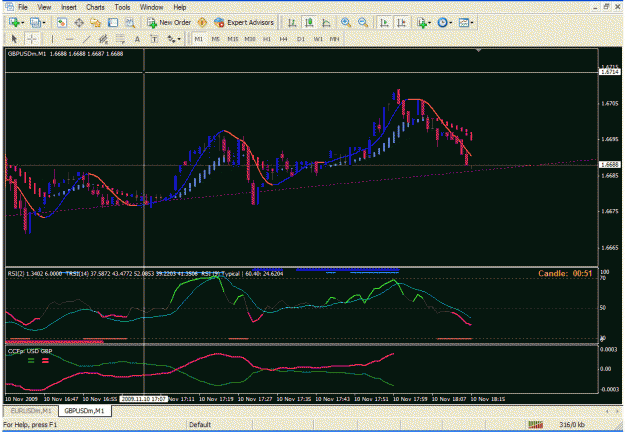
Task: Zoom out of the chart
Action: coord(363,23)
